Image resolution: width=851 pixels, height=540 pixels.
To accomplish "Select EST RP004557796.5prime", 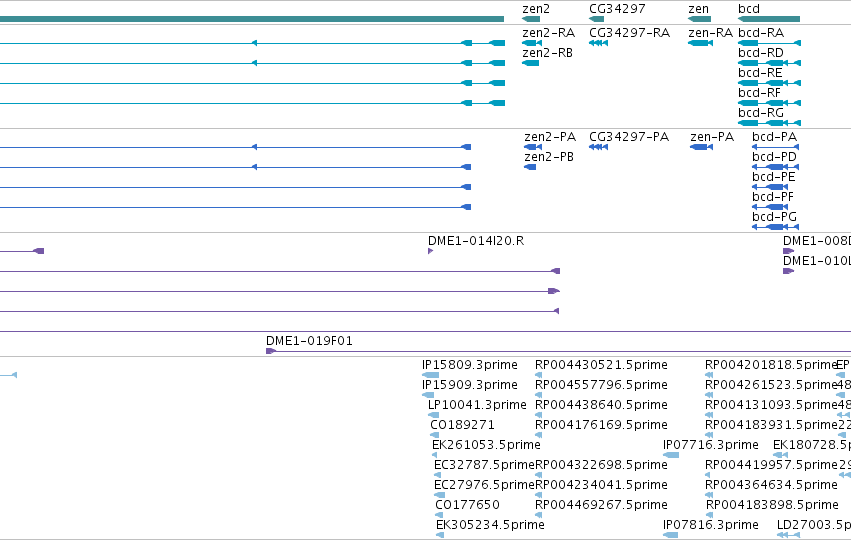I will pyautogui.click(x=601, y=385).
